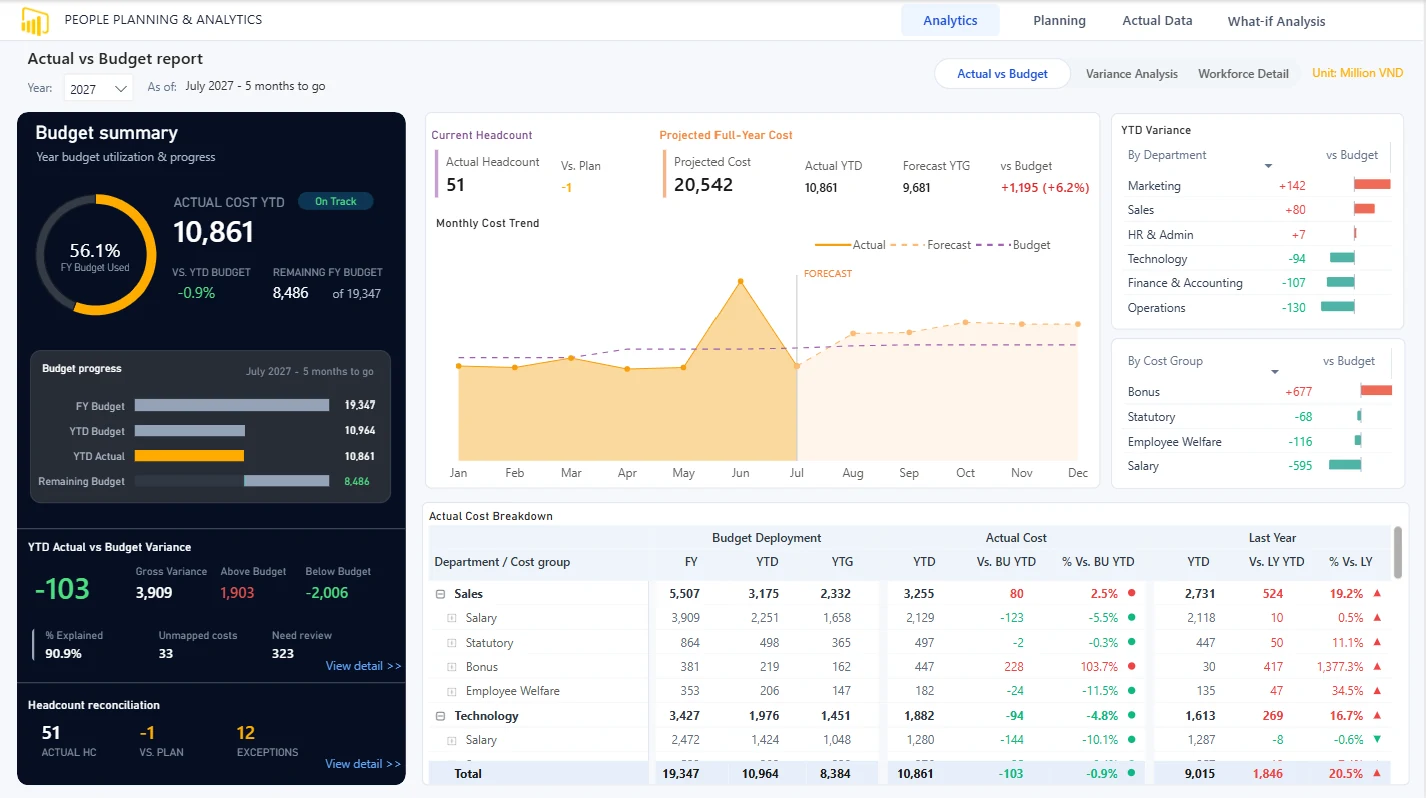Click the red up triangle in Bonus row
Viewport: 1426px width, 798px height.
point(1377,667)
